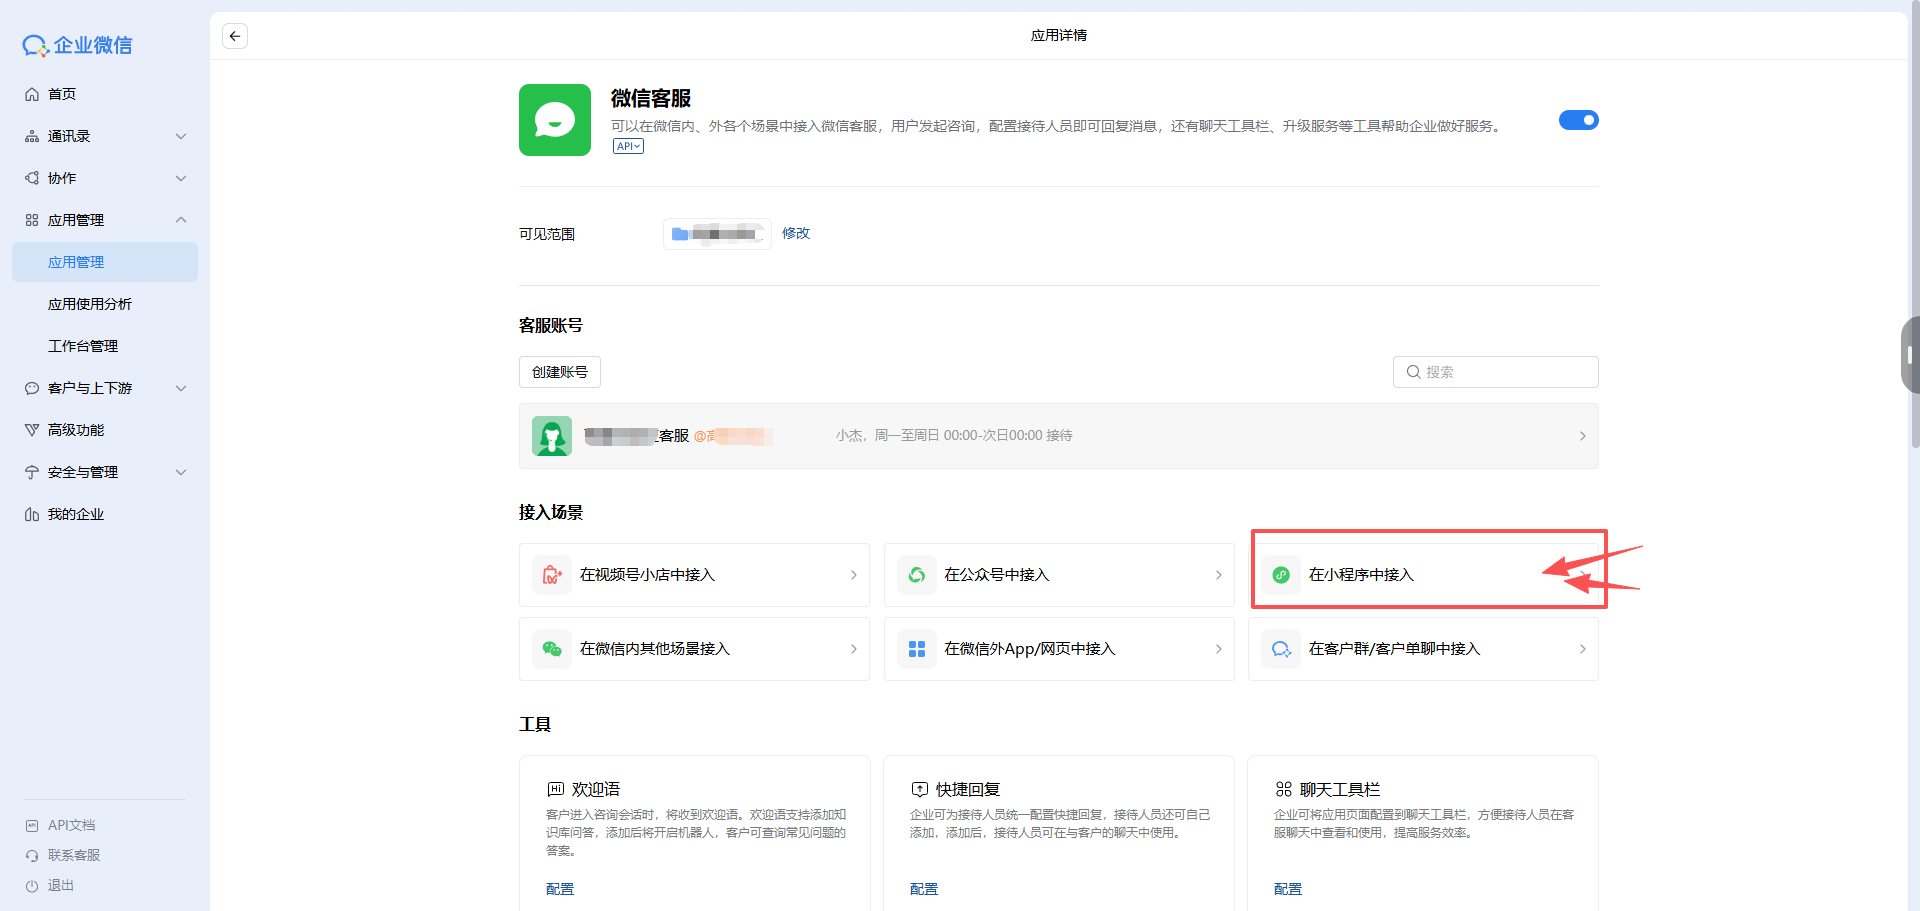Expand the 协作 menu chevron
The image size is (1920, 911).
(x=181, y=178)
